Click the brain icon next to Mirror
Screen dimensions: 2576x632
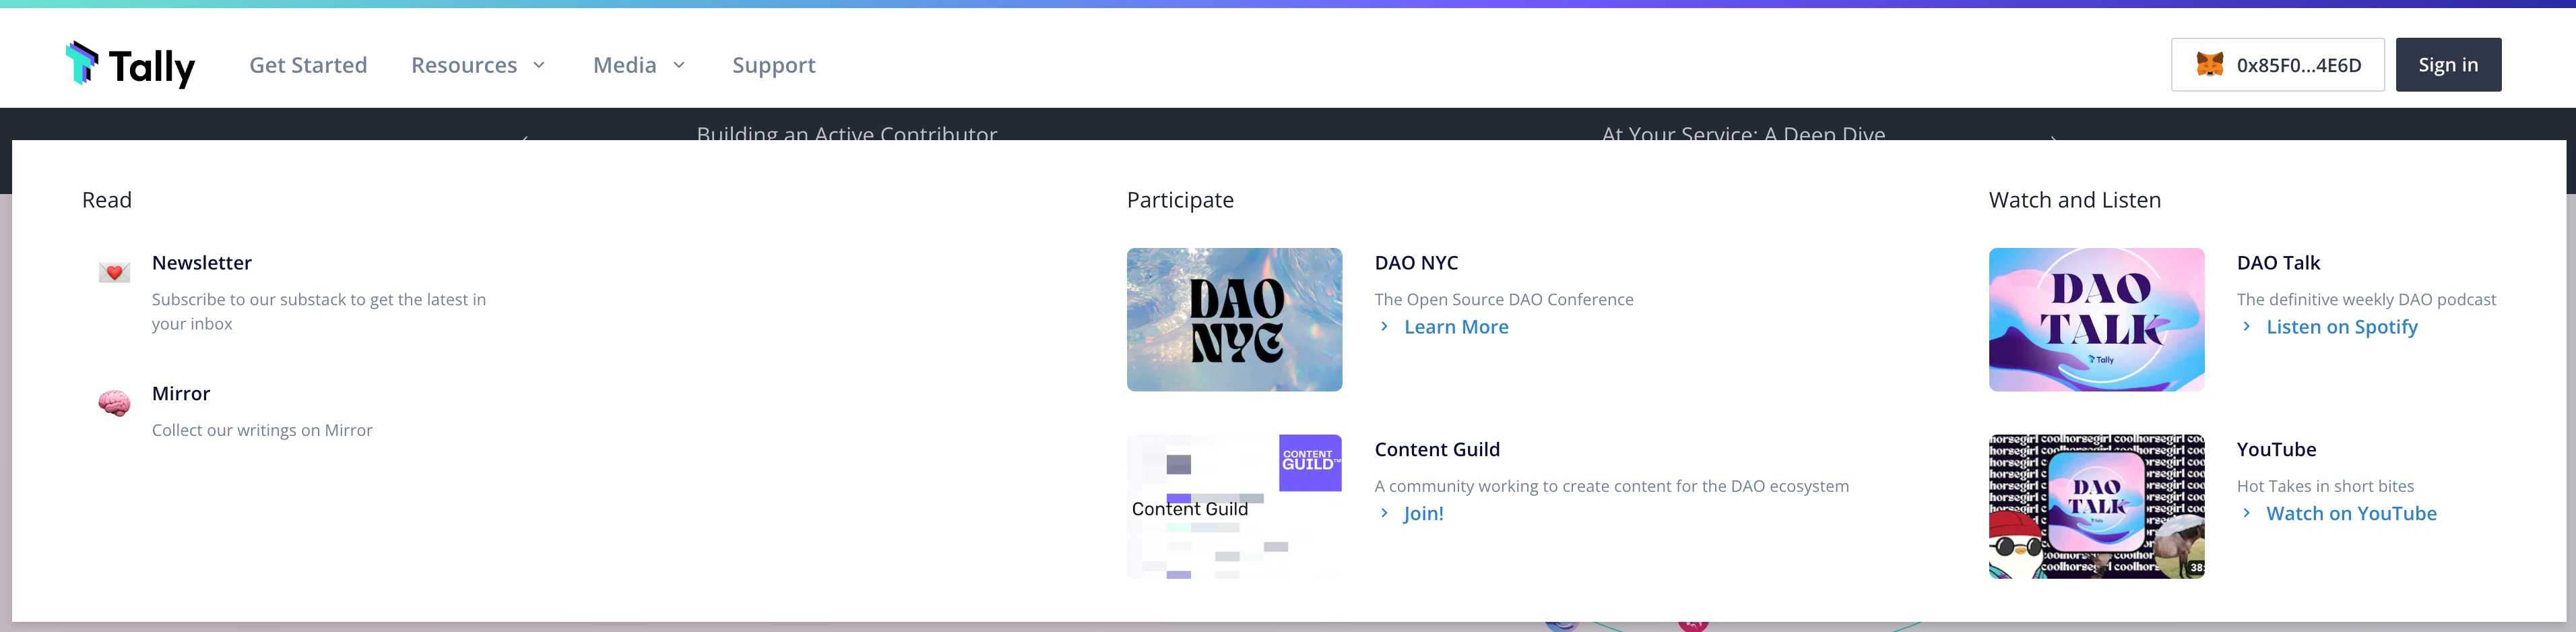click(x=114, y=403)
